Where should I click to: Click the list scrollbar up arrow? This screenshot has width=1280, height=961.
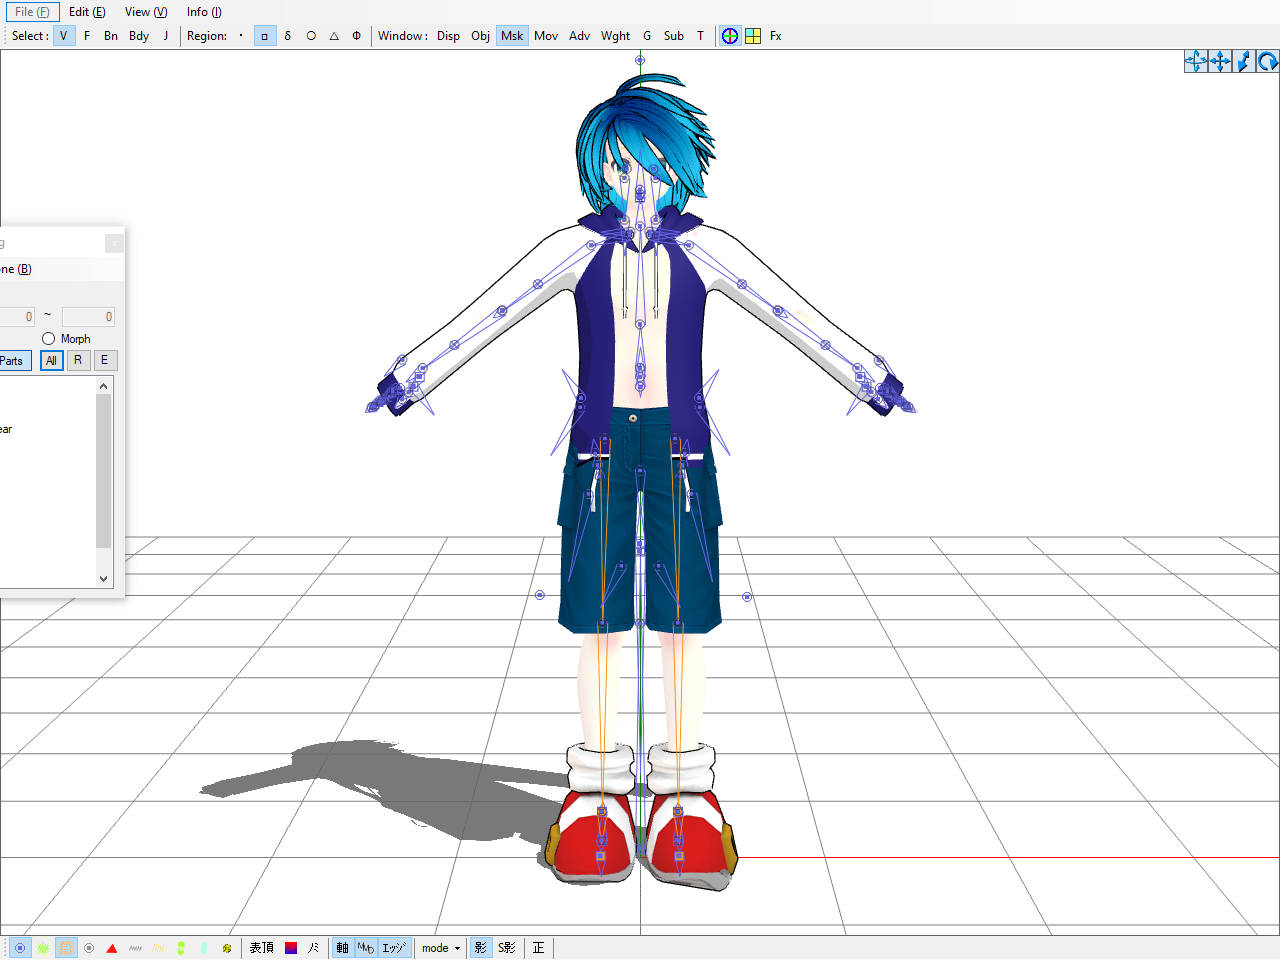(x=103, y=385)
